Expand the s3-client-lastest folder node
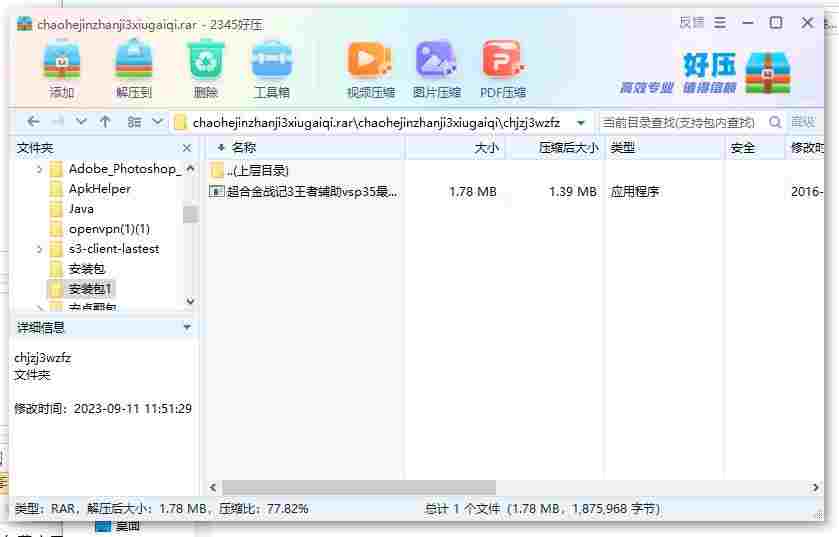This screenshot has height=537, width=839. tap(39, 249)
